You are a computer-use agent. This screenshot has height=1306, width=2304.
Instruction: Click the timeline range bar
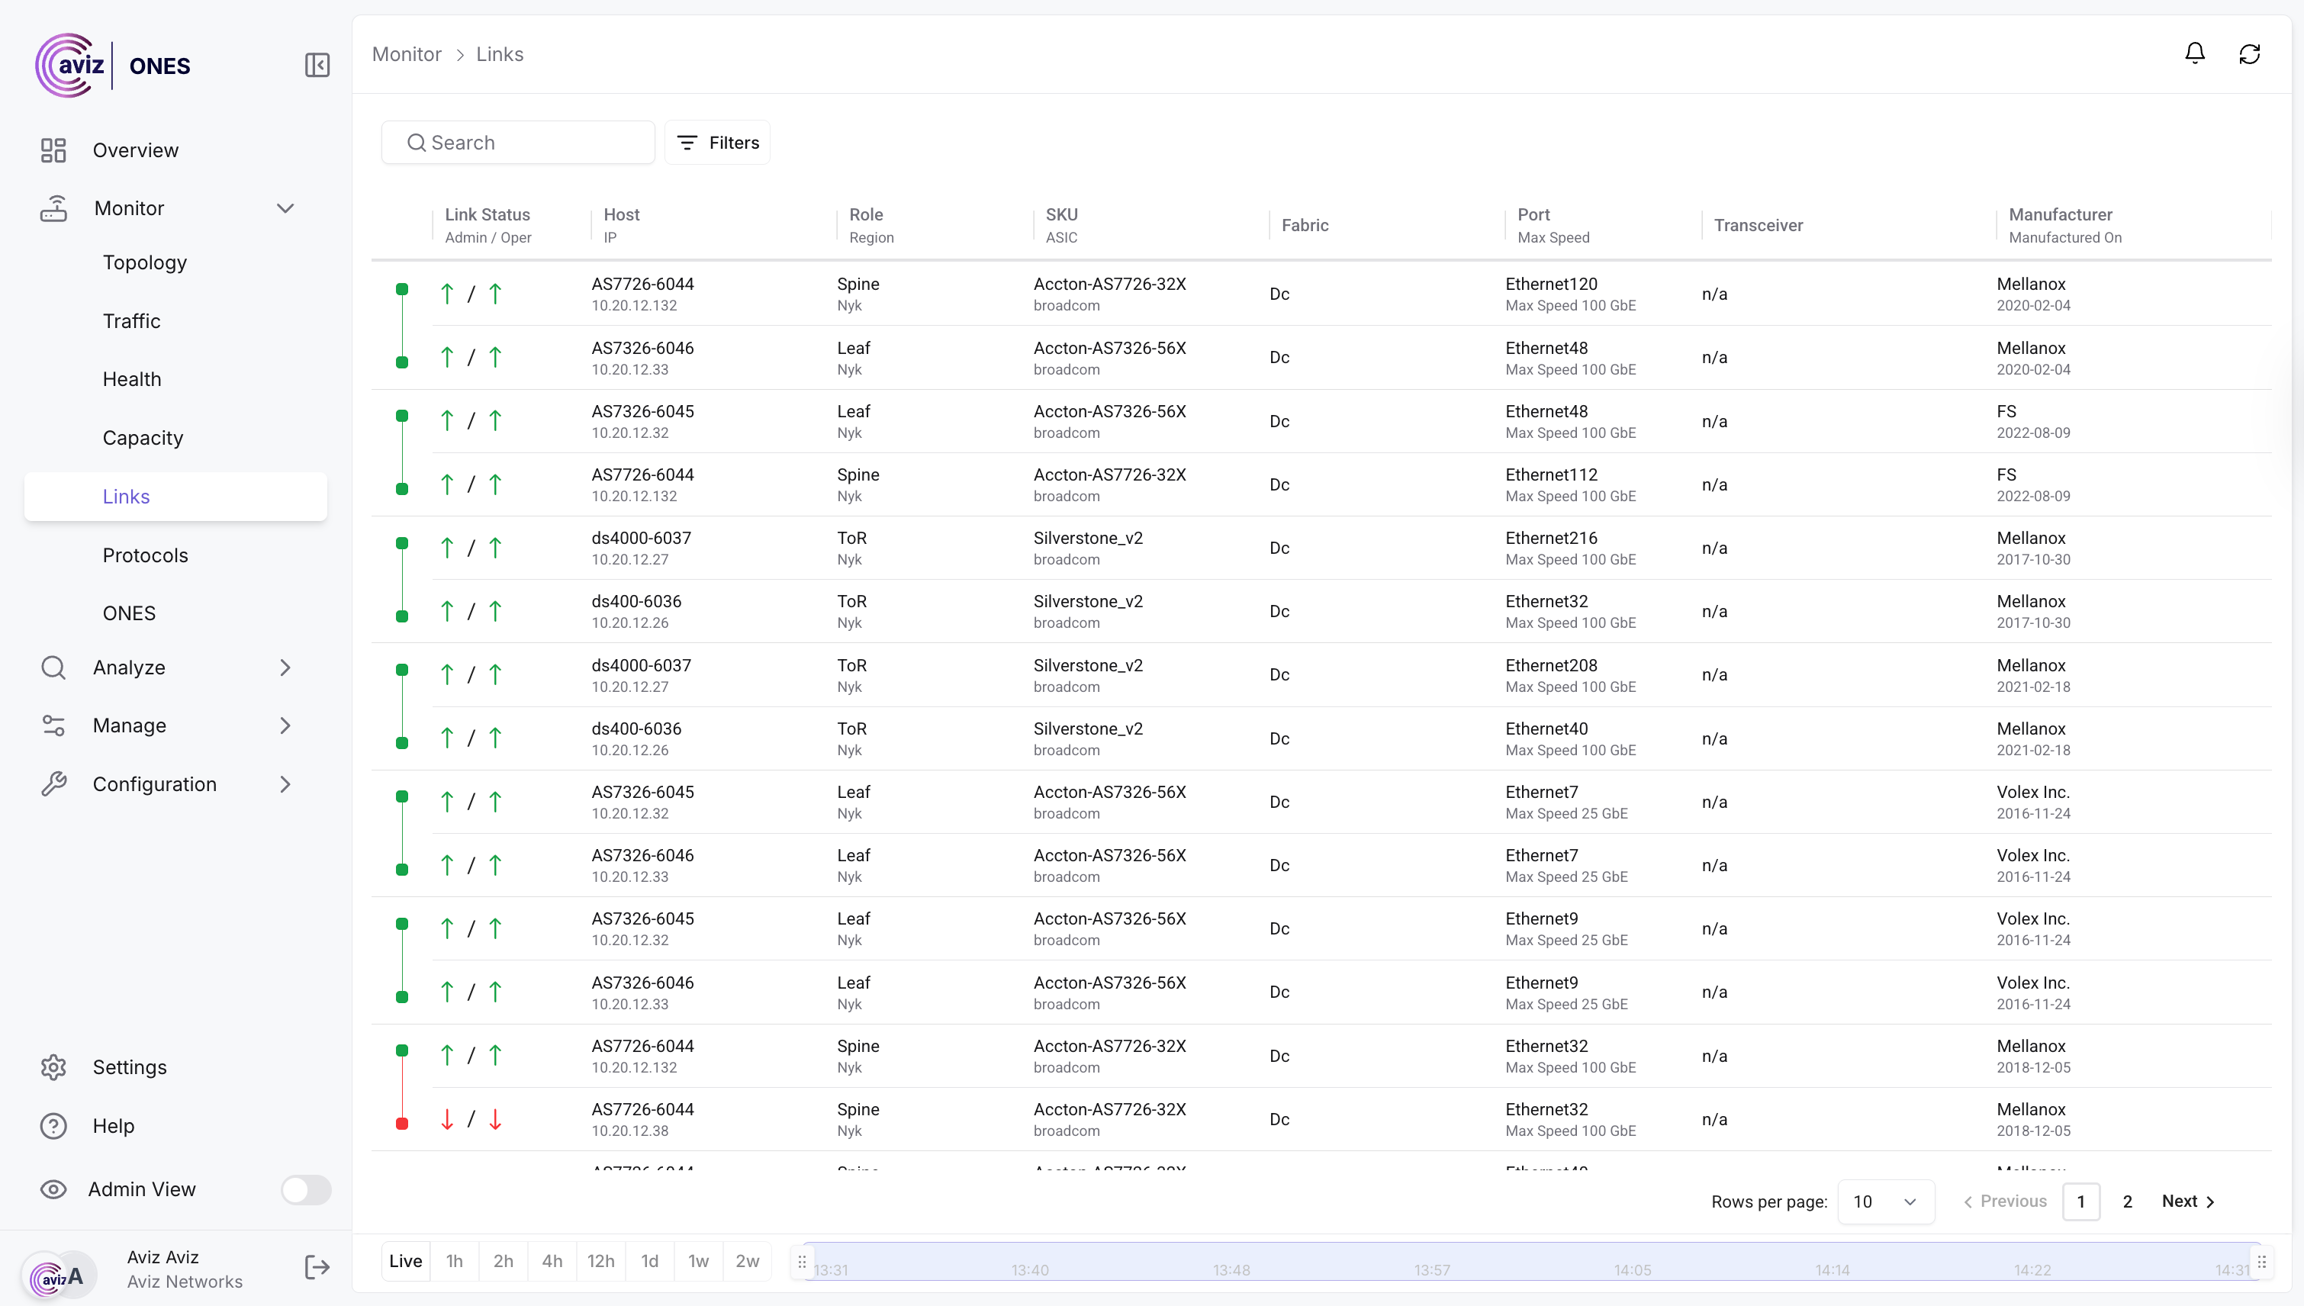coord(1530,1261)
